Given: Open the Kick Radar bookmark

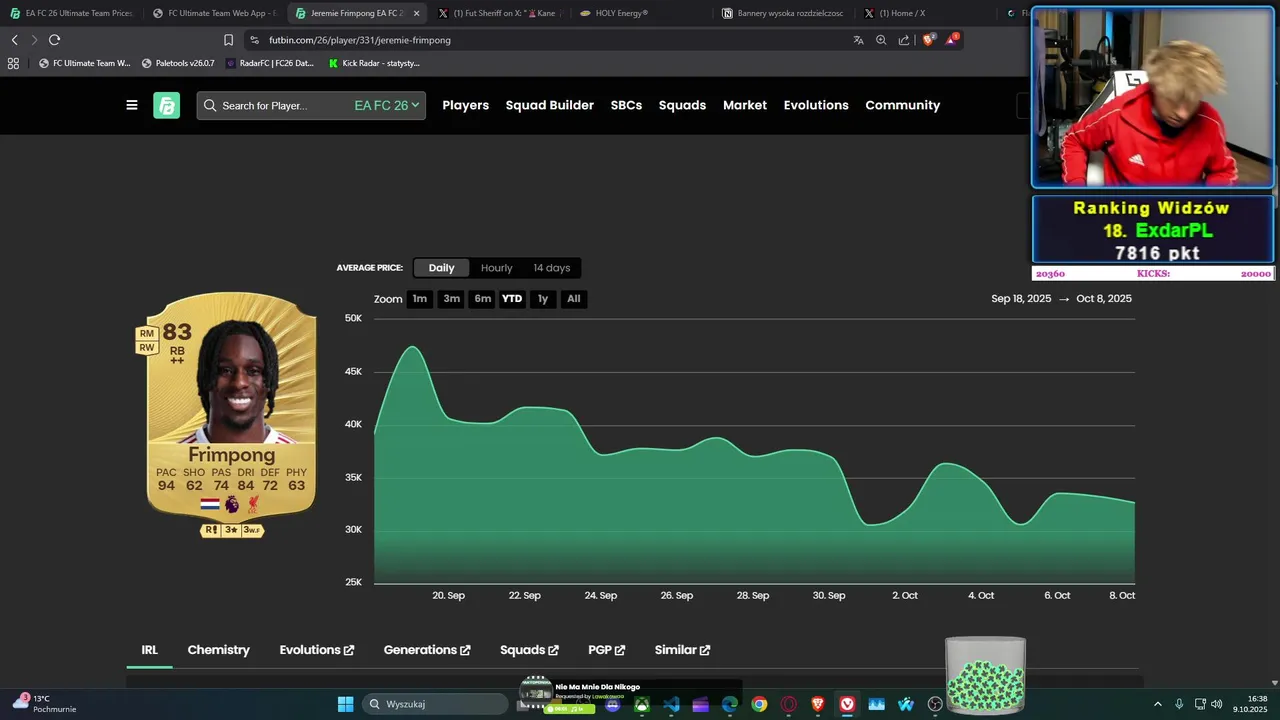Looking at the screenshot, I should point(374,63).
